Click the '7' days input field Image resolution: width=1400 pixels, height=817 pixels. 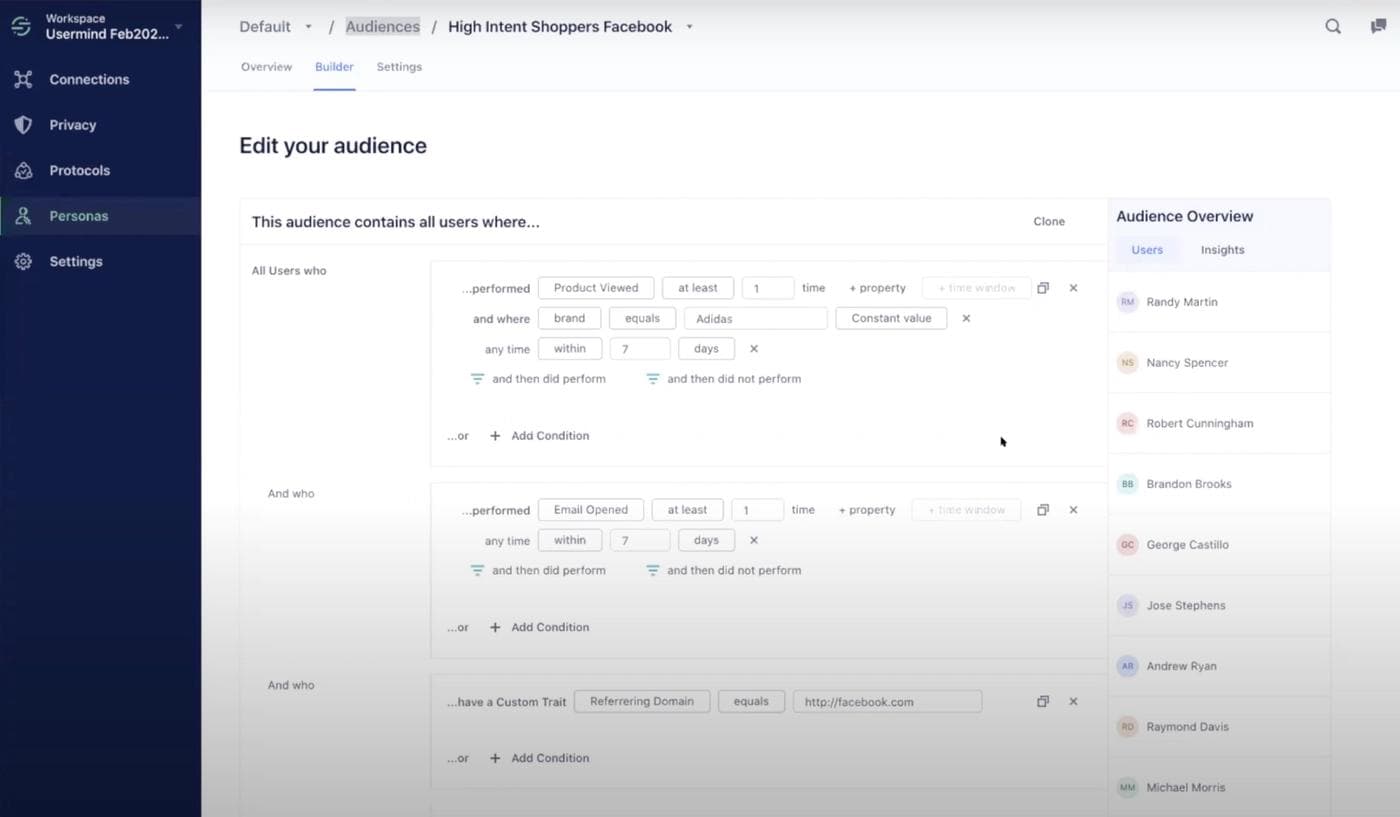click(x=640, y=348)
